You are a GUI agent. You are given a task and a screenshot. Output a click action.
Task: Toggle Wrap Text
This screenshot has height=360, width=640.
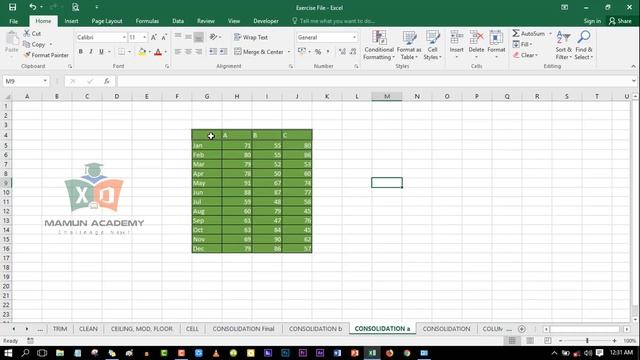pos(251,37)
